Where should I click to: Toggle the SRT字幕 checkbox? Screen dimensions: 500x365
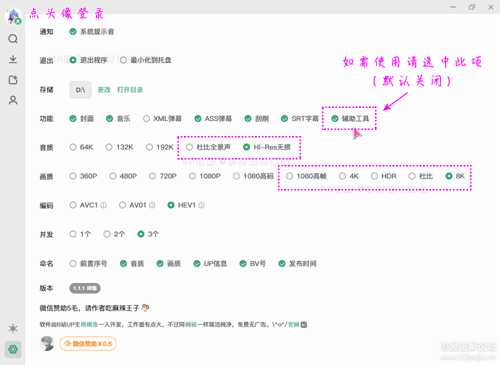tap(284, 118)
